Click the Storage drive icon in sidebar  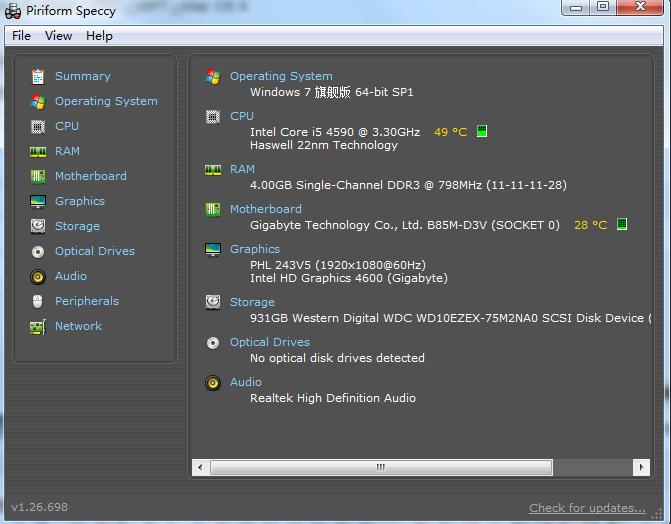pyautogui.click(x=38, y=227)
